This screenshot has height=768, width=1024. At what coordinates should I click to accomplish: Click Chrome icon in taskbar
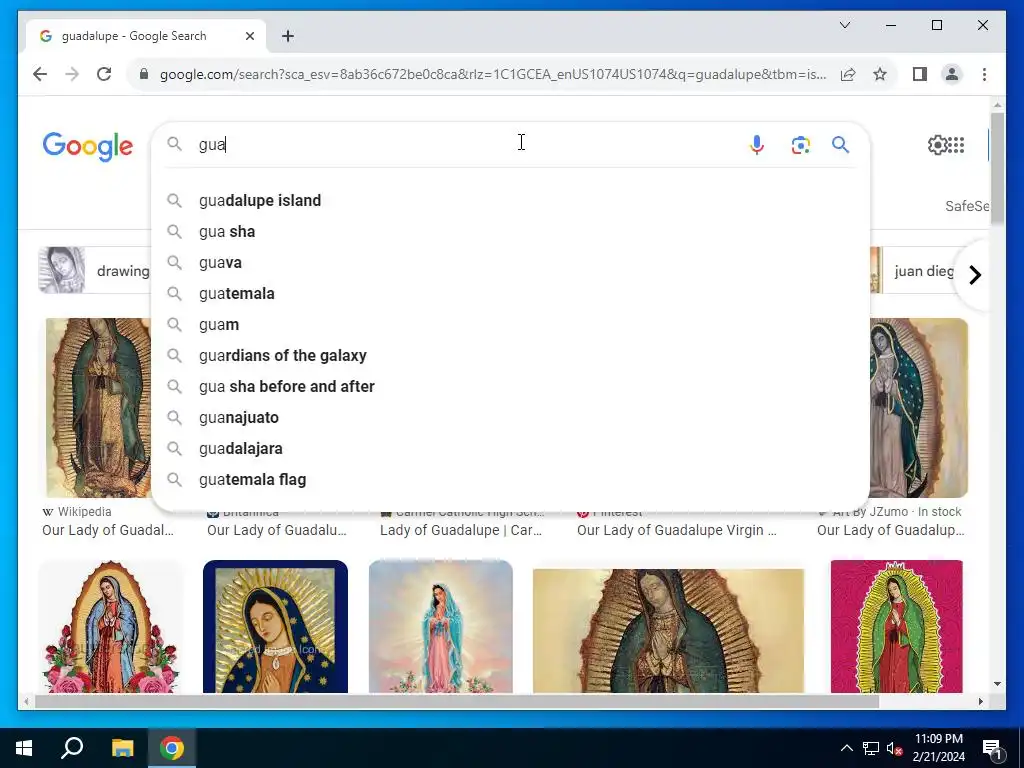pos(172,748)
